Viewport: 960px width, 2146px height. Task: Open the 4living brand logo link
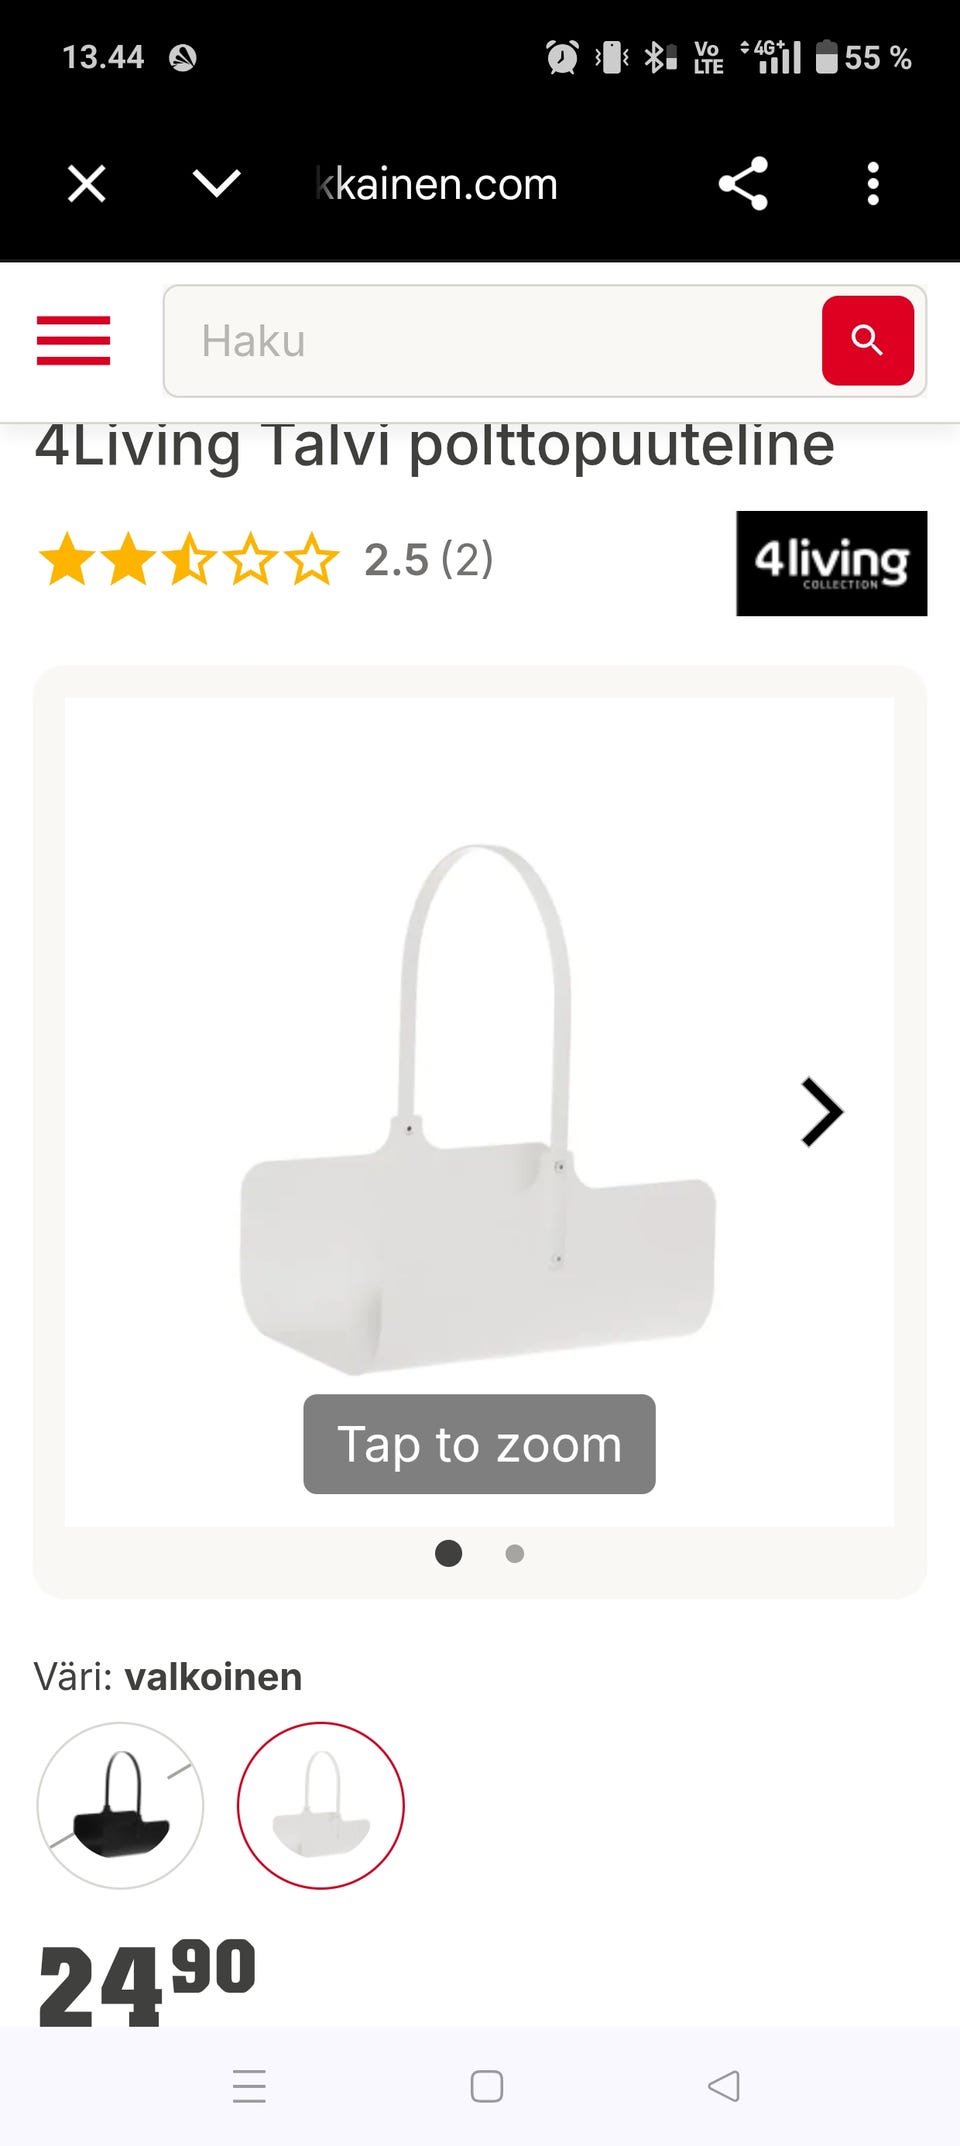[832, 563]
